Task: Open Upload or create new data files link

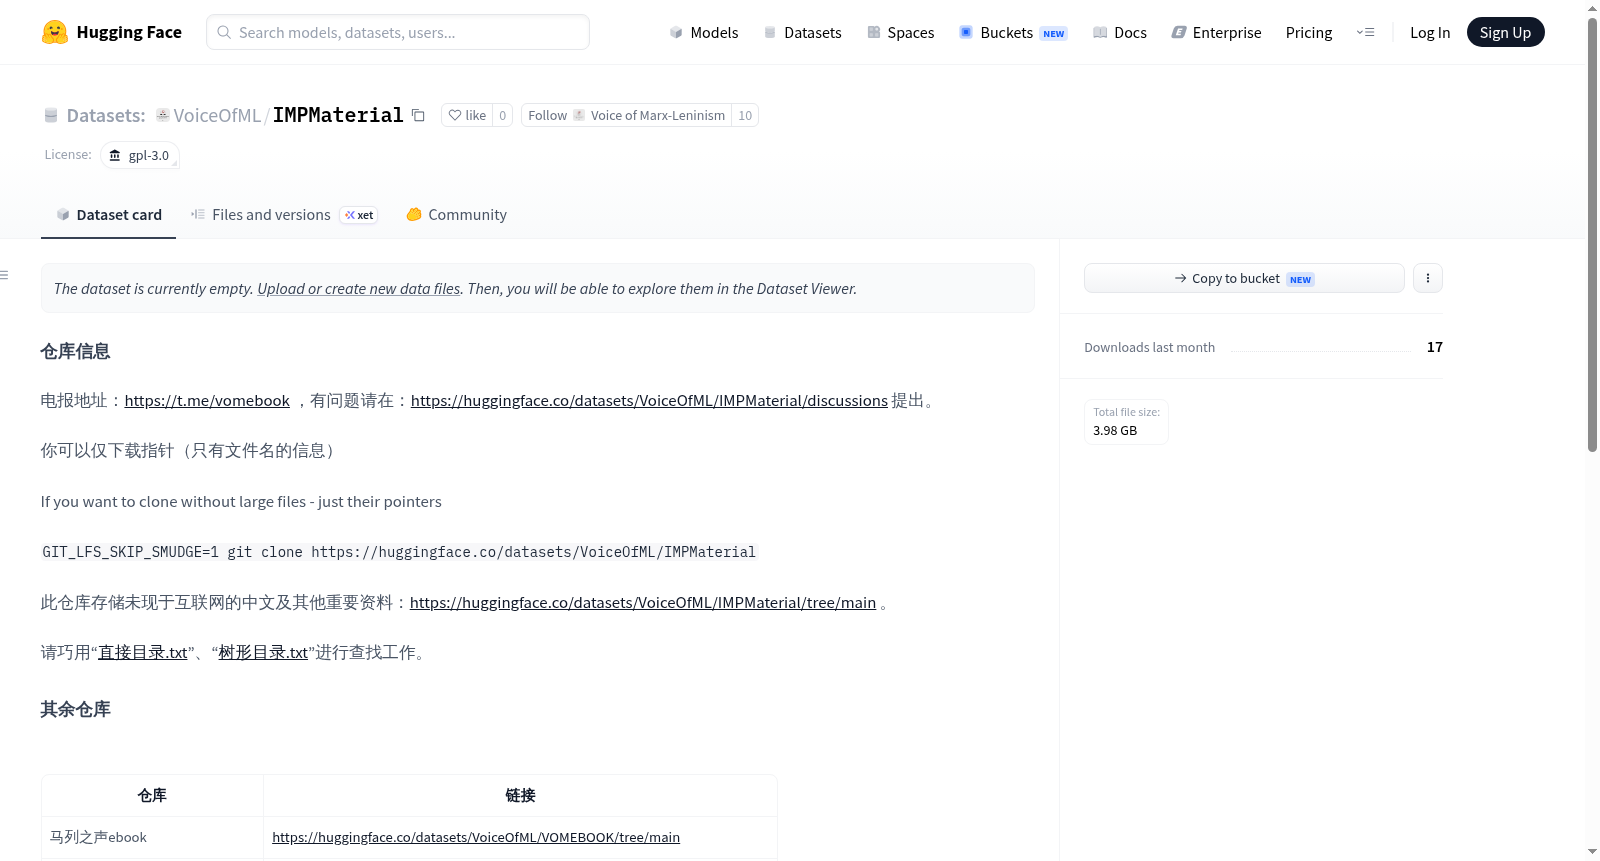Action: (359, 288)
